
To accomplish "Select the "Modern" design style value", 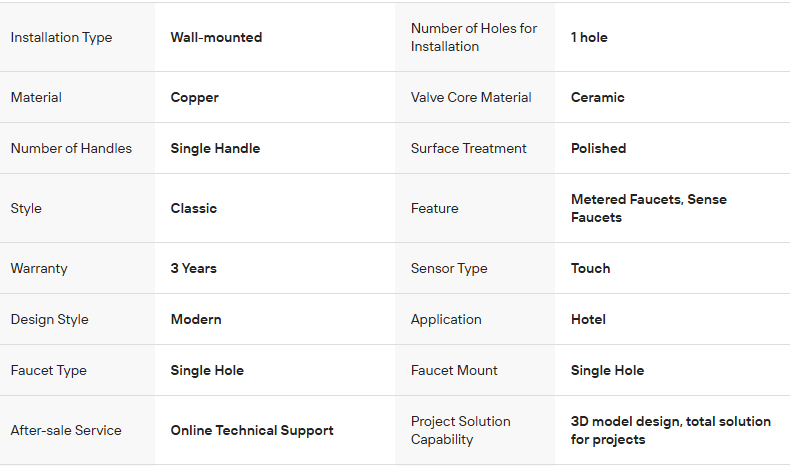I will coord(196,319).
